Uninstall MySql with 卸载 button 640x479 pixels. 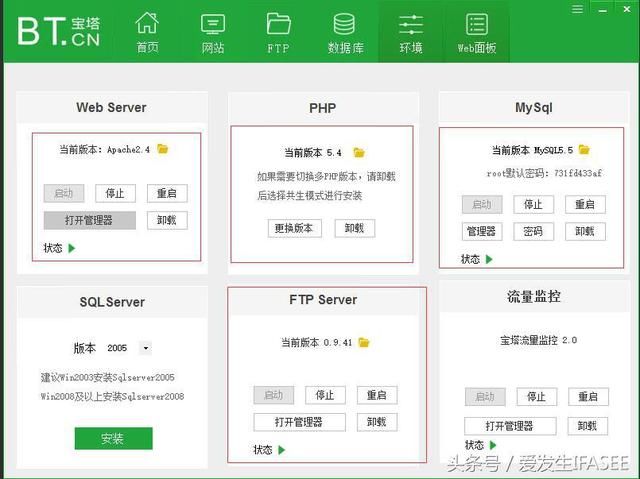(x=585, y=231)
